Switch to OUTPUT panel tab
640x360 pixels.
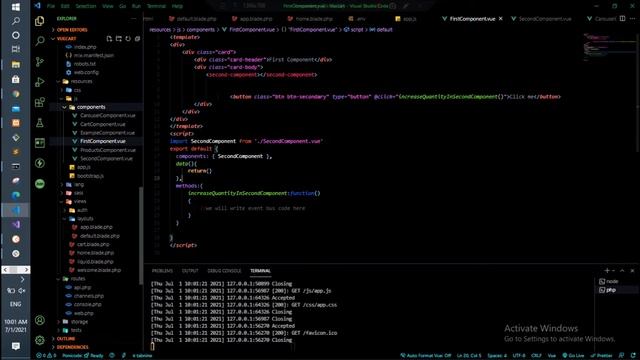(x=190, y=271)
